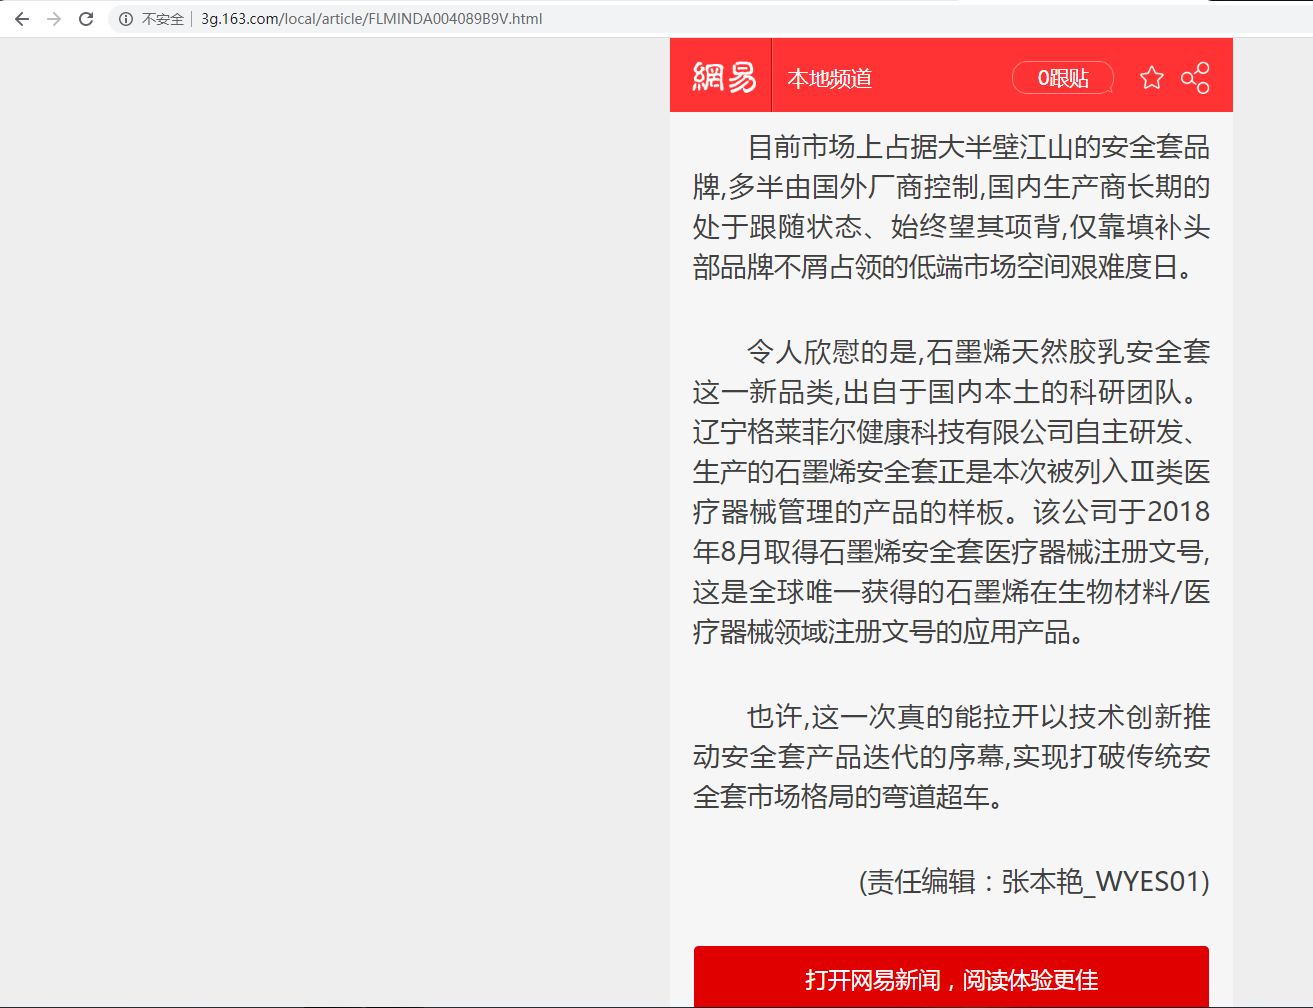
Task: Click the paragraph starting with 令人欣慰的是
Action: (x=951, y=491)
